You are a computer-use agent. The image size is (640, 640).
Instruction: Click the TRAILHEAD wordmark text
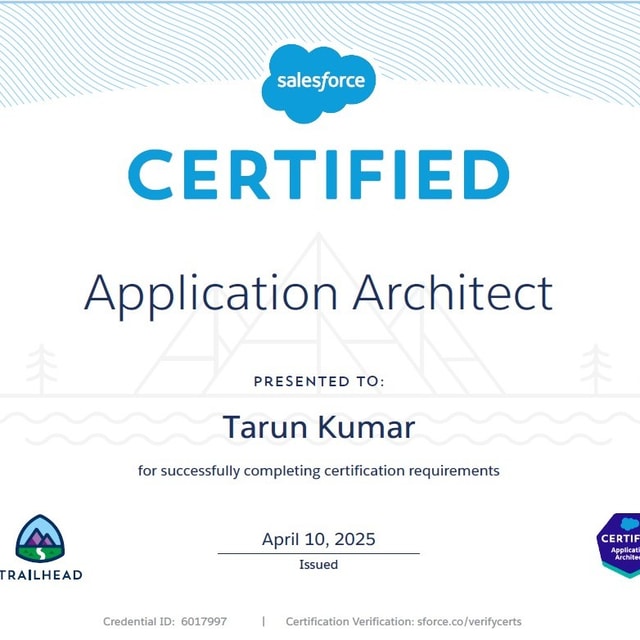point(41,575)
